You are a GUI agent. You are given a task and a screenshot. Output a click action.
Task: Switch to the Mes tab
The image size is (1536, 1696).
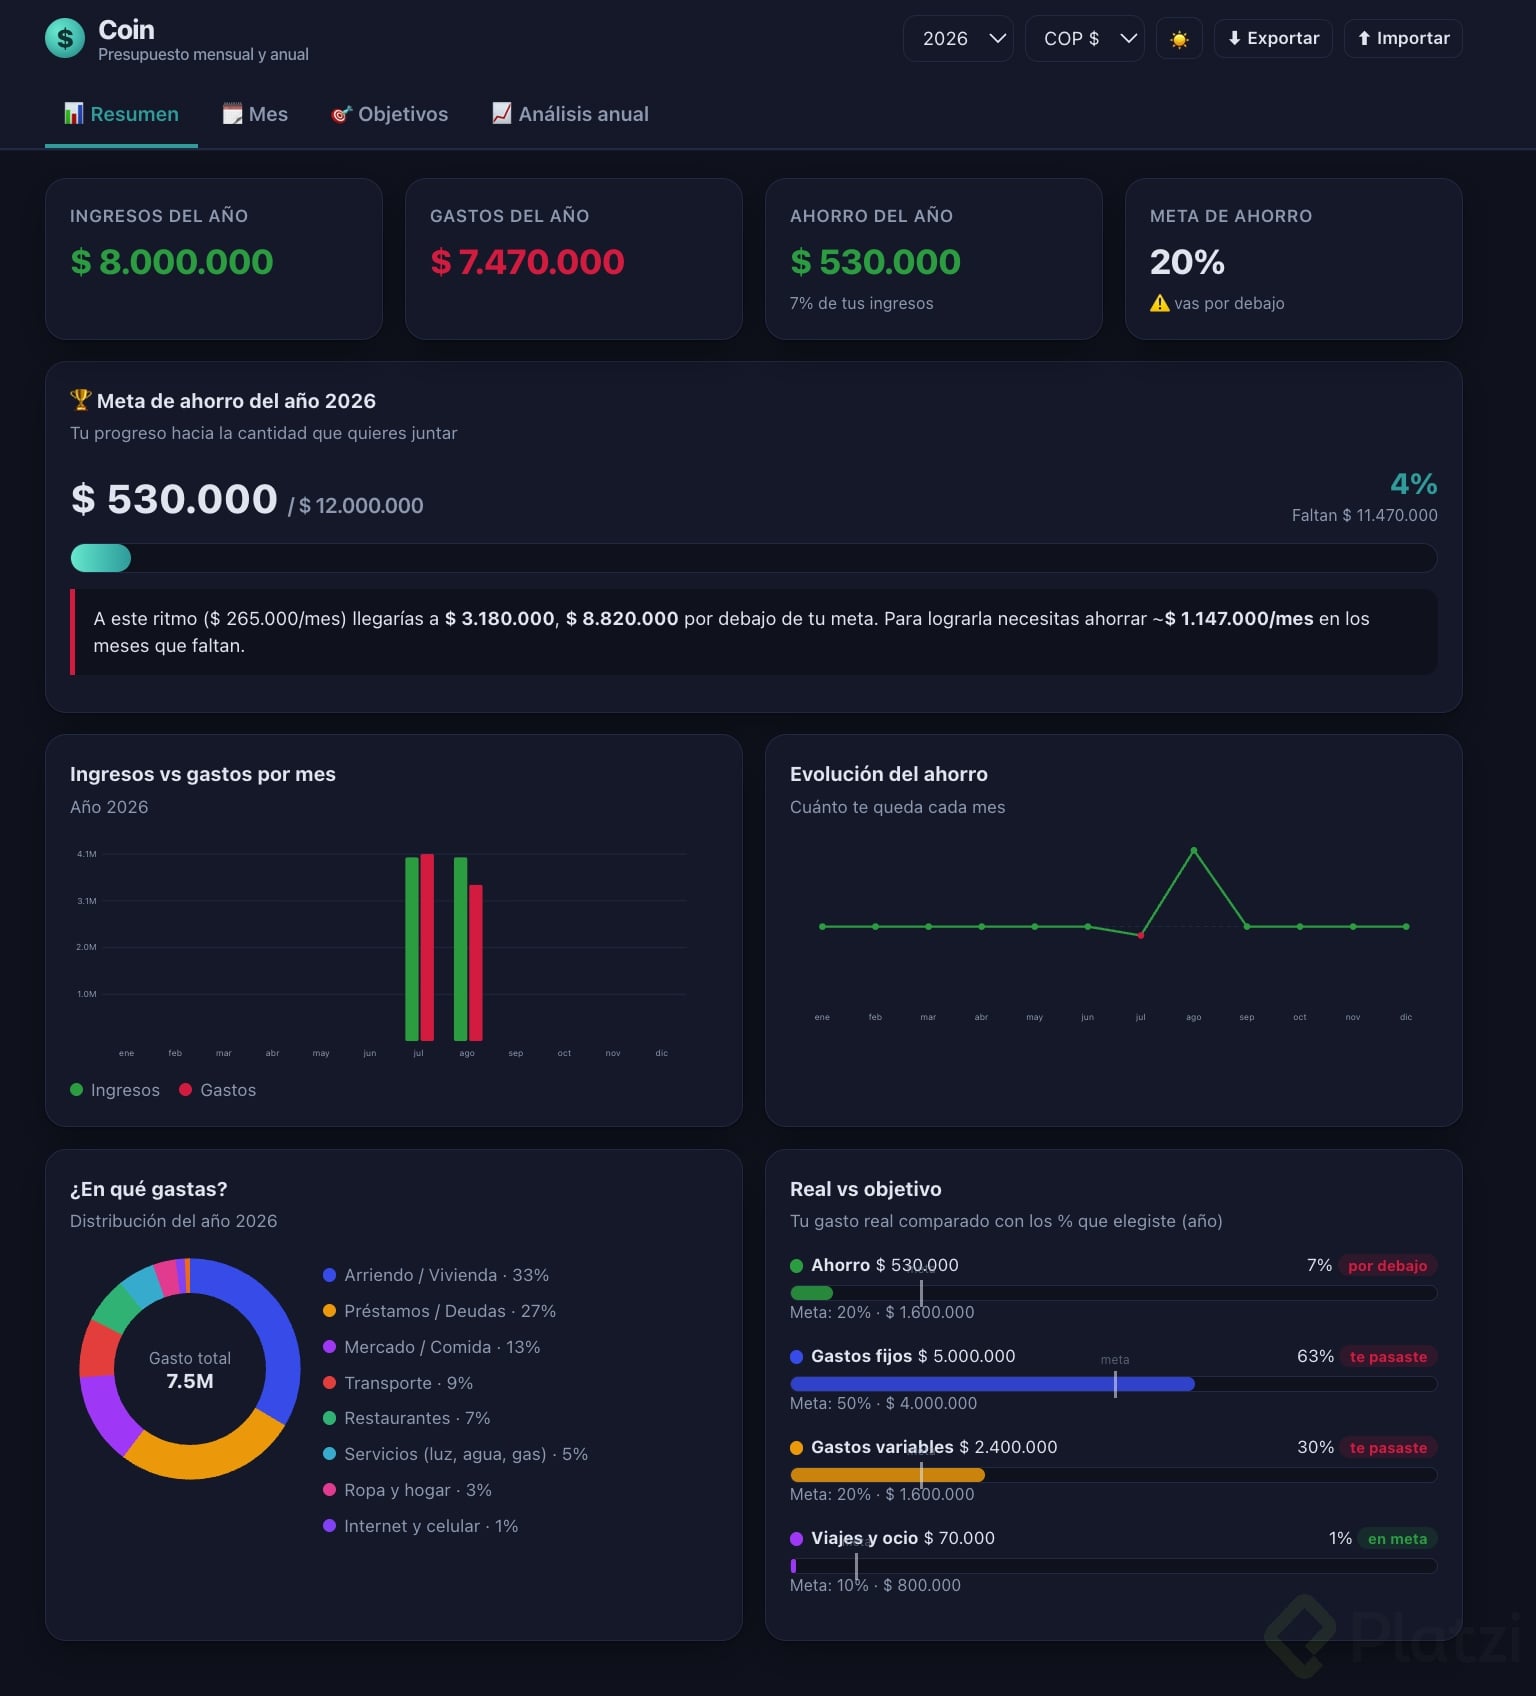pos(255,114)
